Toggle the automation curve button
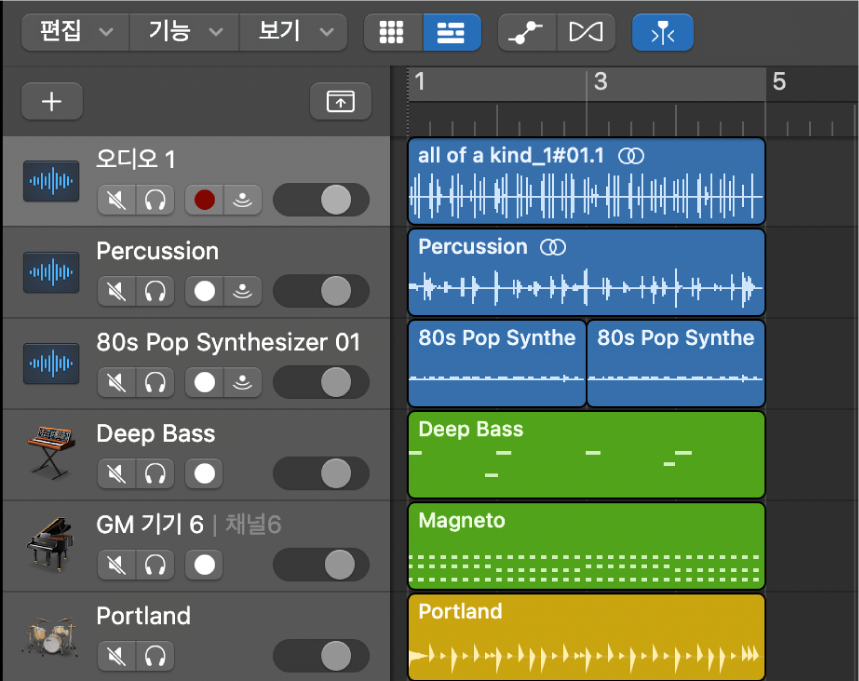This screenshot has width=859, height=681. [x=526, y=32]
